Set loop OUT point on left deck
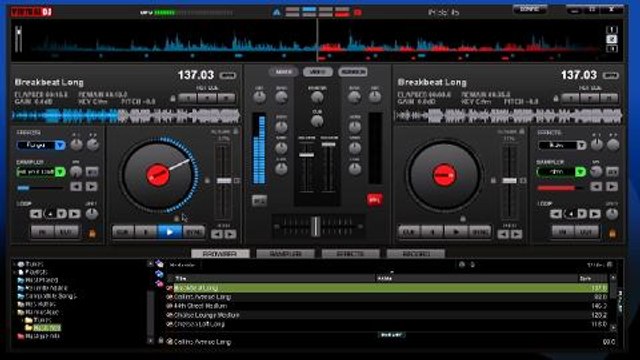Screen dimensions: 640x360 point(67,232)
